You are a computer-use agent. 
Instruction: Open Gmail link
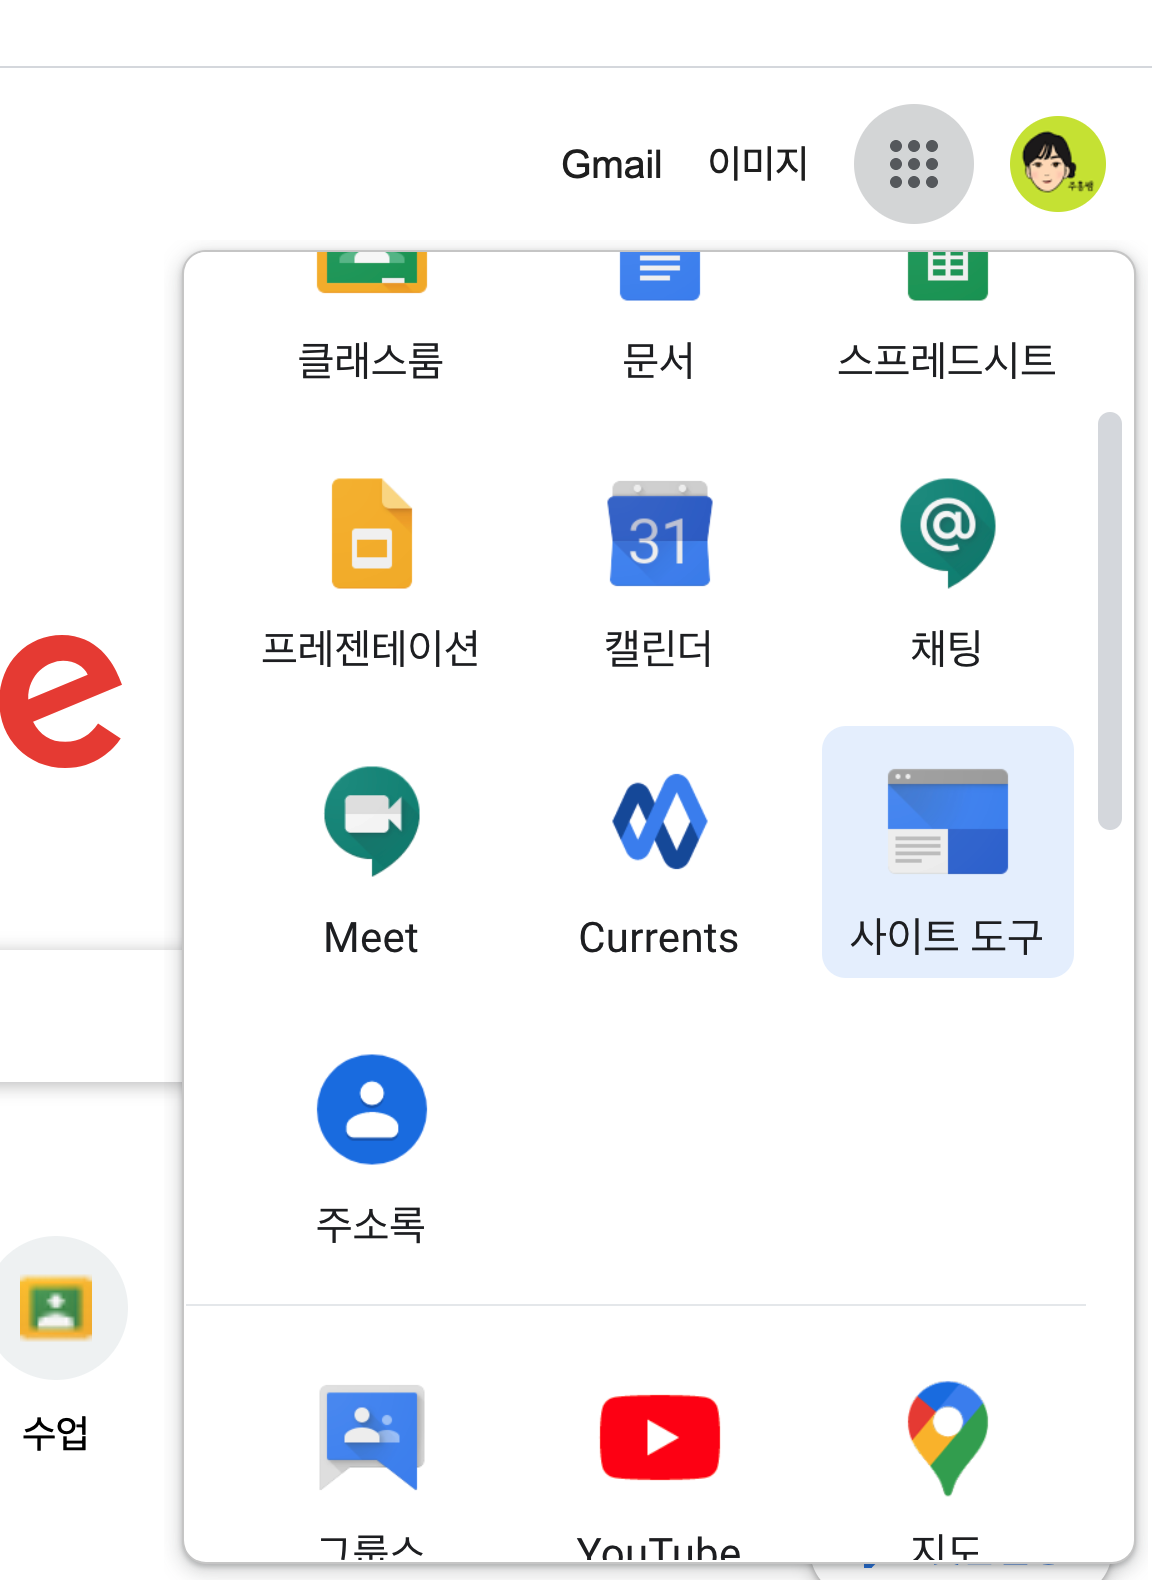[x=611, y=164]
